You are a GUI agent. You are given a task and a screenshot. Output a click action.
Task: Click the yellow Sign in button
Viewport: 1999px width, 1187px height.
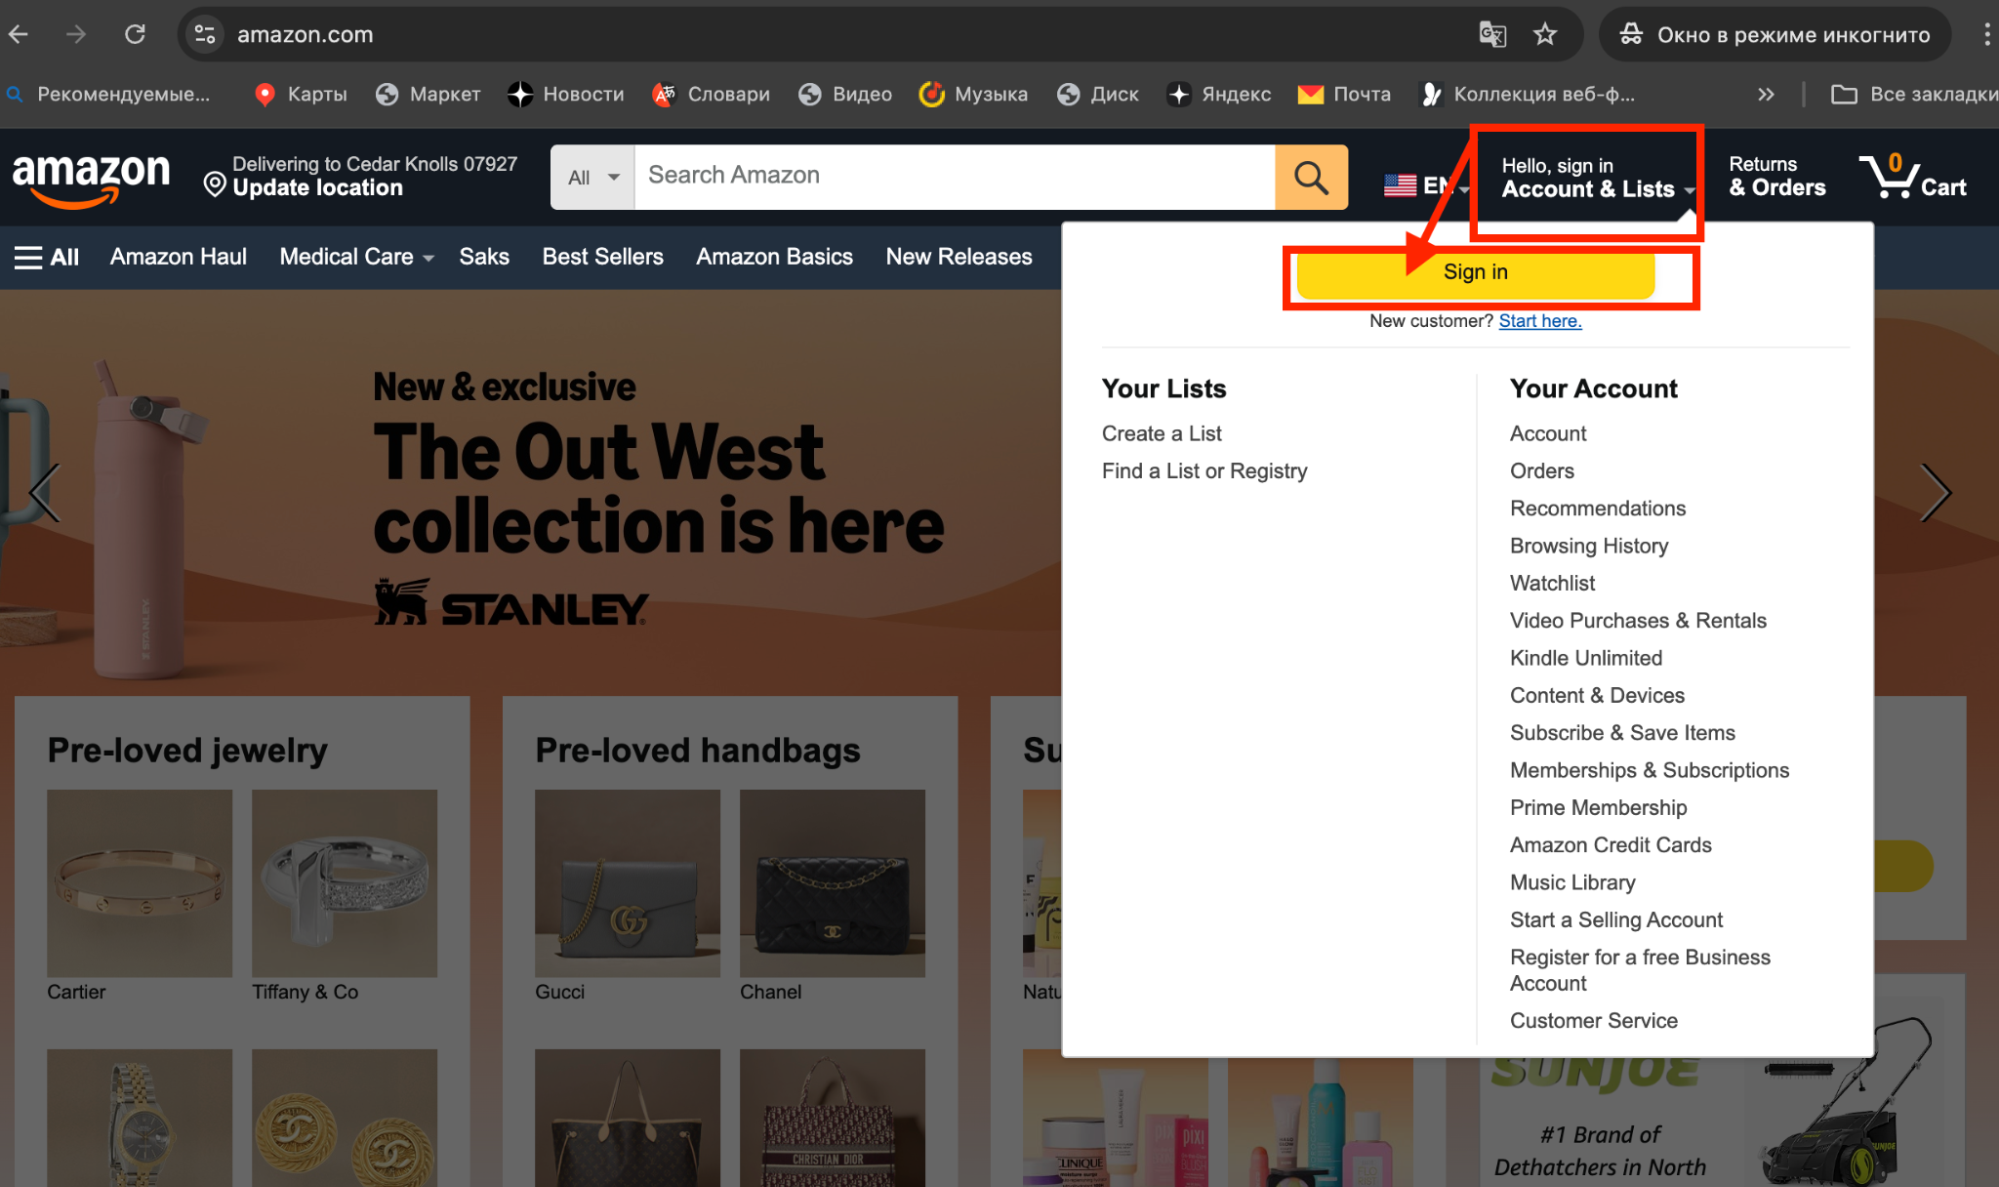click(1475, 272)
